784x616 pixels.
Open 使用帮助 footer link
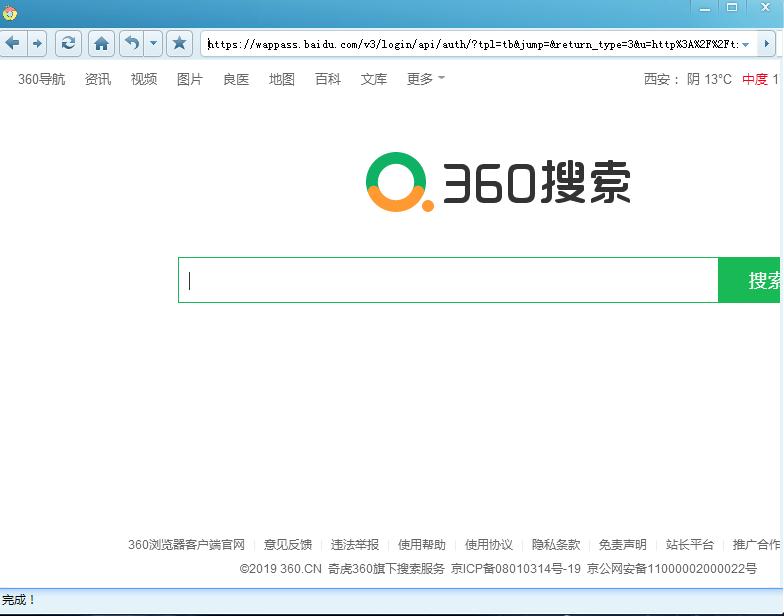[x=422, y=544]
